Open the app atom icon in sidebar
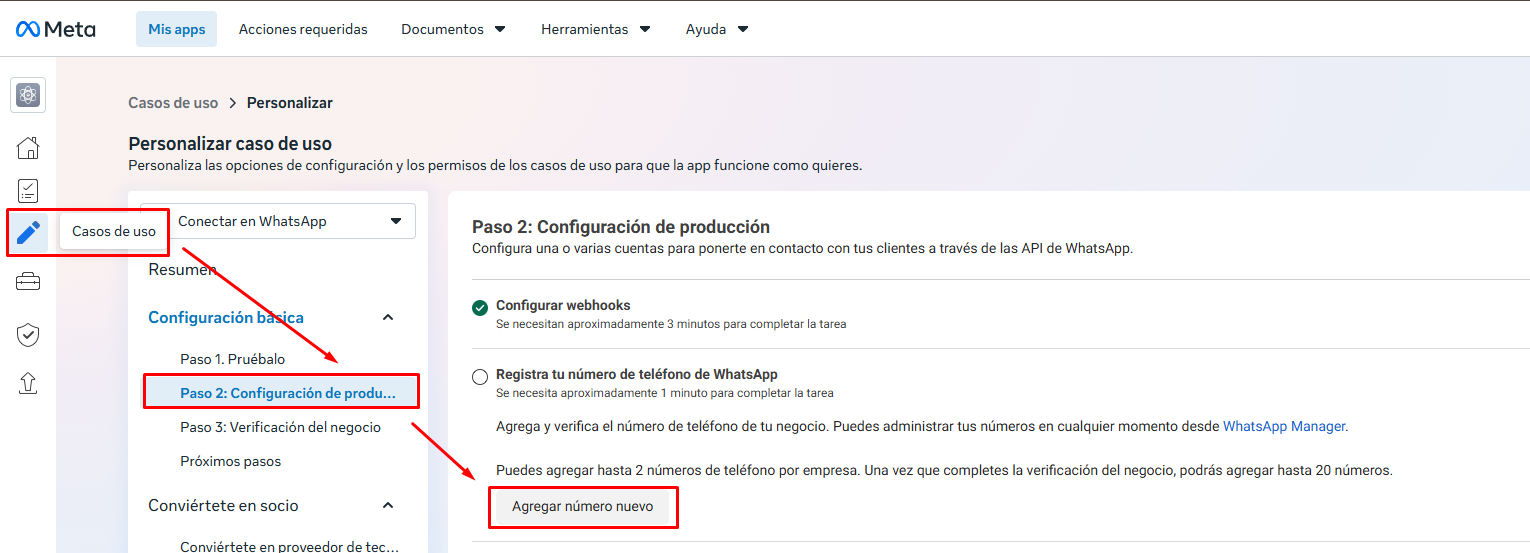This screenshot has height=553, width=1530. point(28,96)
